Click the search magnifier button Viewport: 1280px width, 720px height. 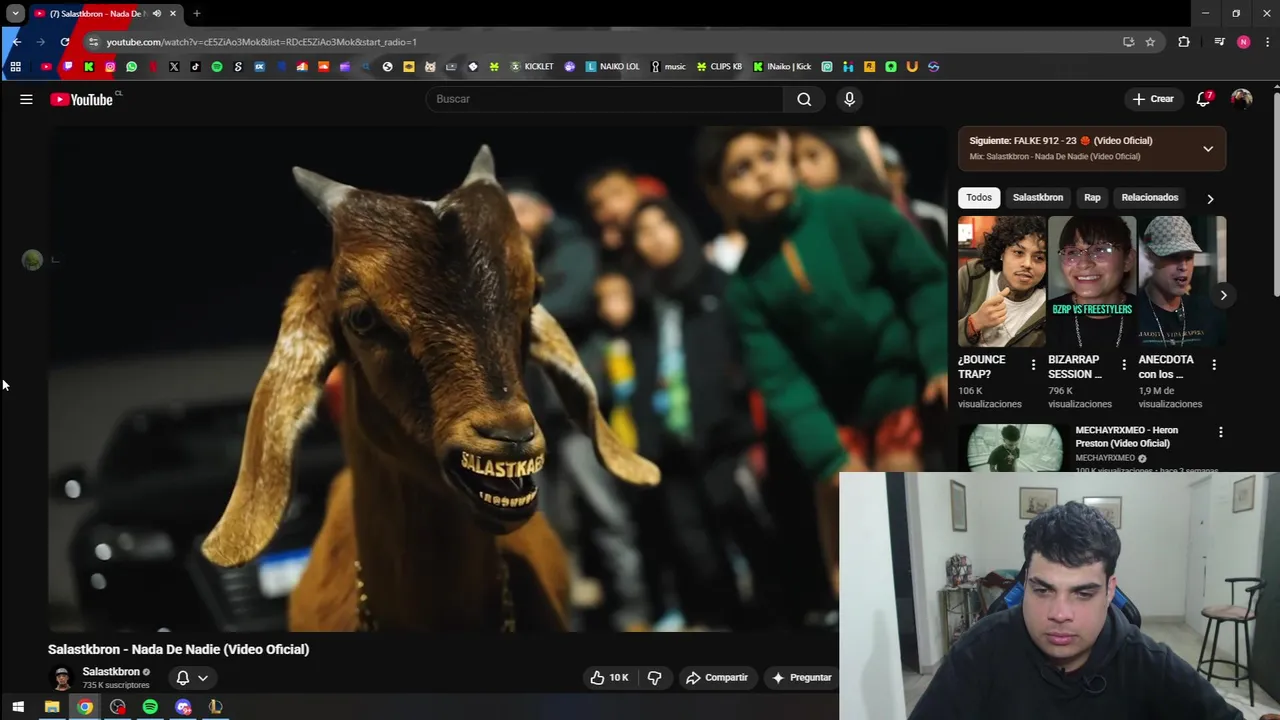pyautogui.click(x=804, y=99)
